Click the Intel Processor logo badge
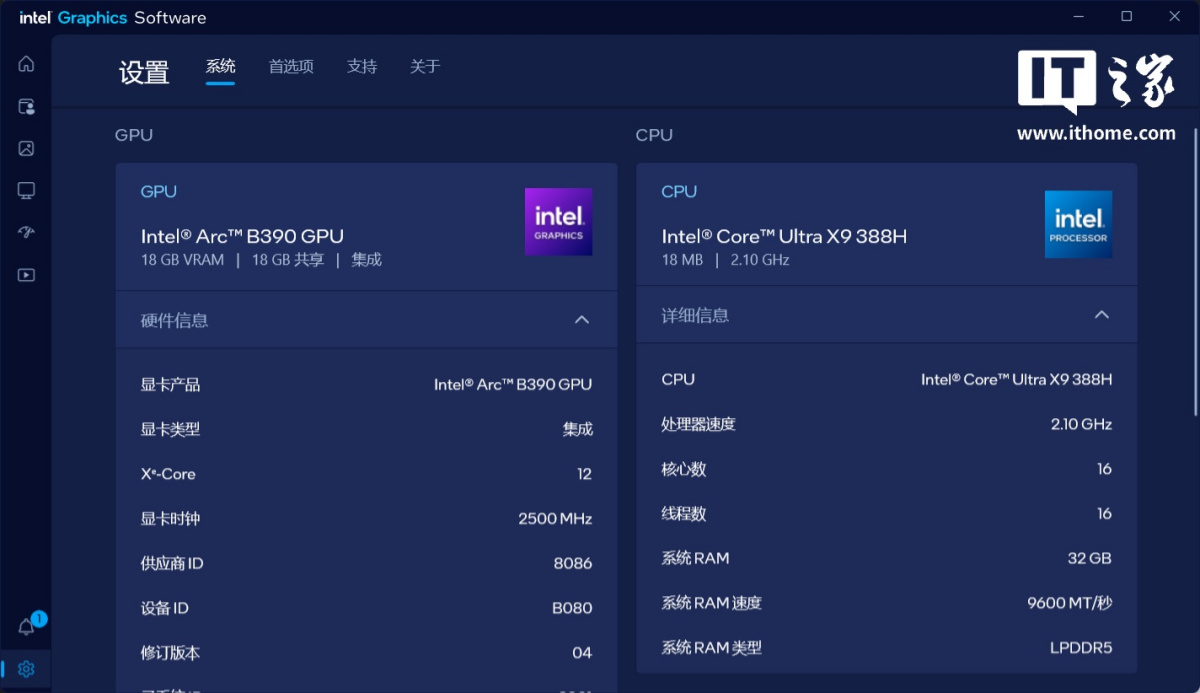 point(1078,224)
